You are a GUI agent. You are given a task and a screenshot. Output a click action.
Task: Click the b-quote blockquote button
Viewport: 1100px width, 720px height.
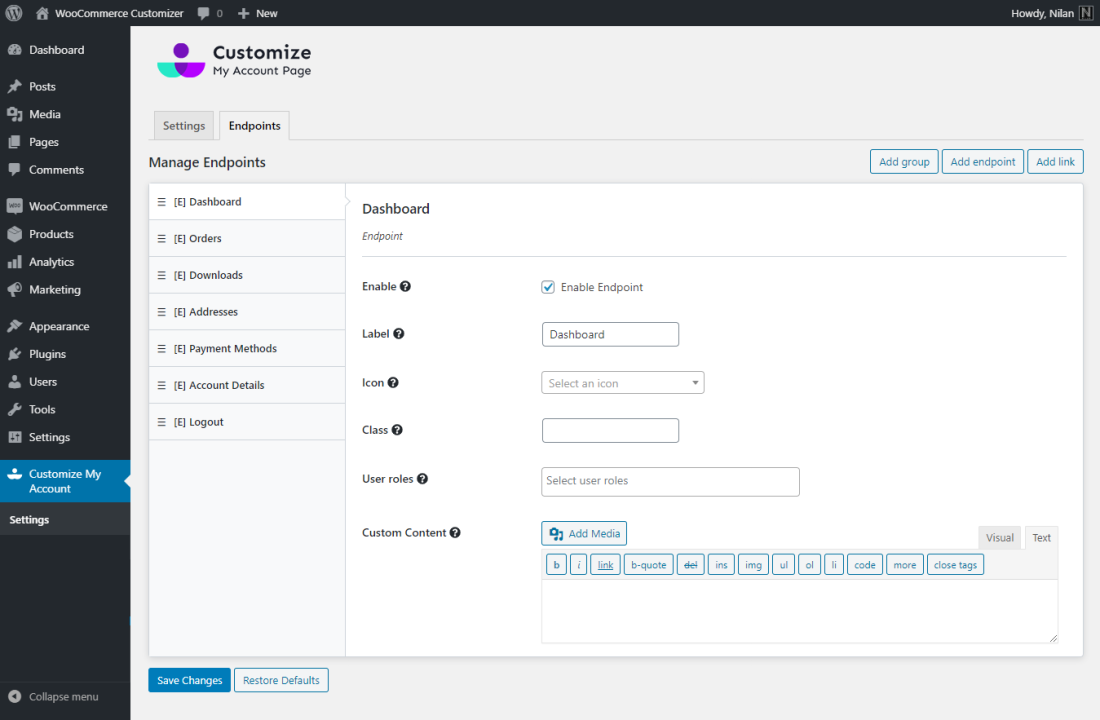[647, 564]
